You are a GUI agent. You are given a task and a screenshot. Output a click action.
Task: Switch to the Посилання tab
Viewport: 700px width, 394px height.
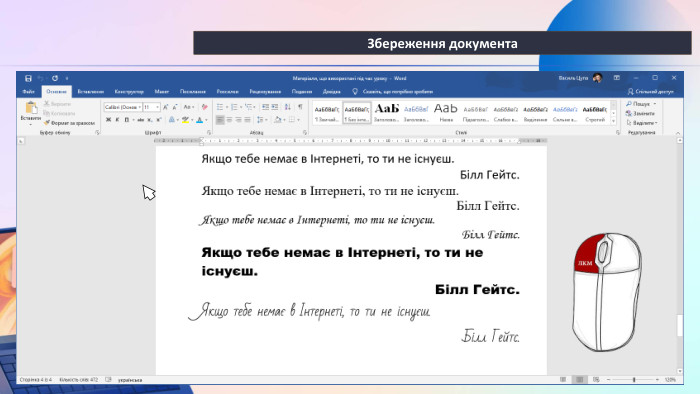click(x=193, y=91)
